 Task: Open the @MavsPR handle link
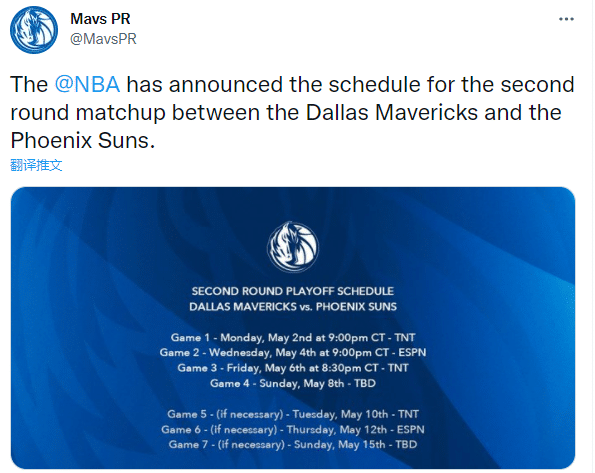(x=103, y=39)
